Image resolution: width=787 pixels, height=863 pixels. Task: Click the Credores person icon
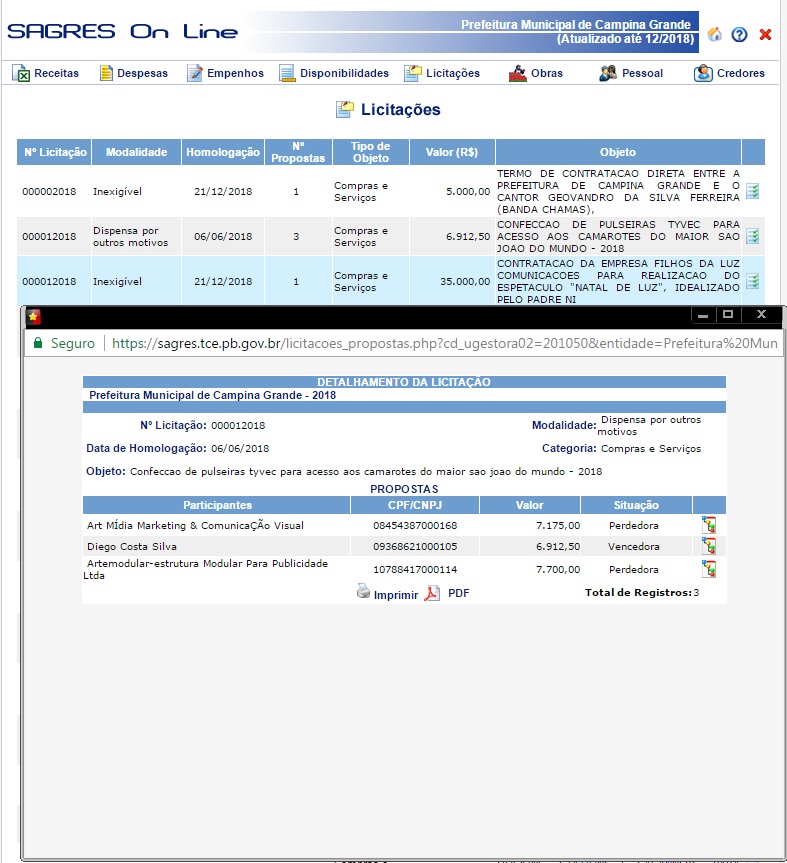pos(703,73)
